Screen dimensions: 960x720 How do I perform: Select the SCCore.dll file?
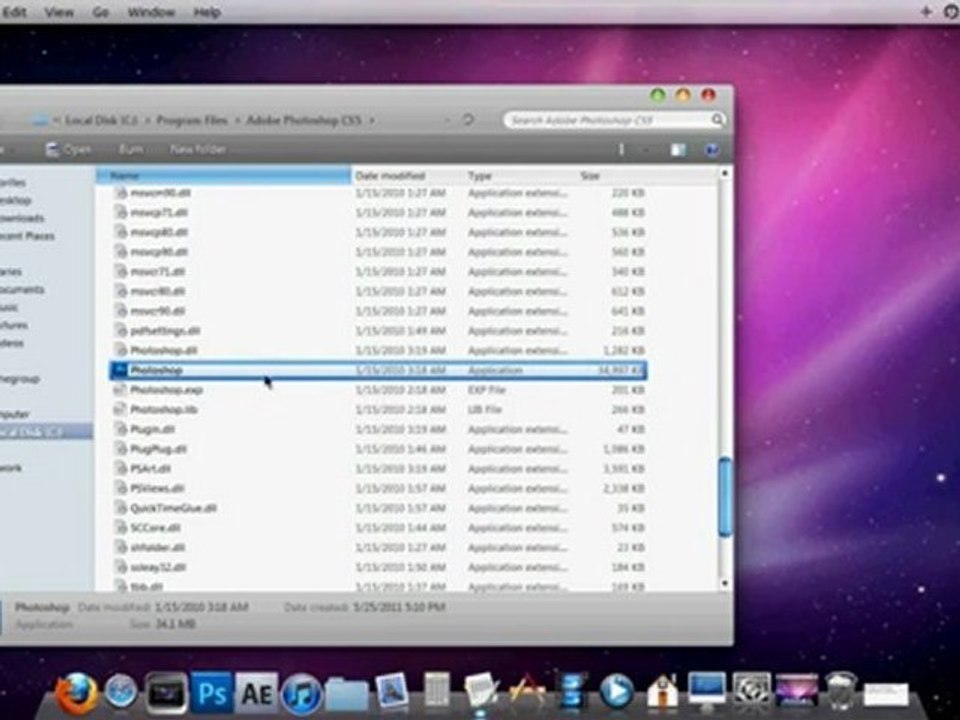378,527
